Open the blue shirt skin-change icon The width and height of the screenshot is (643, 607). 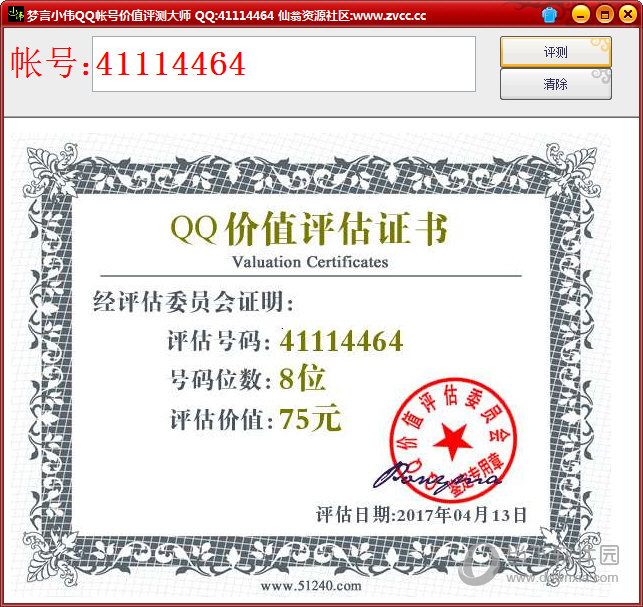550,15
